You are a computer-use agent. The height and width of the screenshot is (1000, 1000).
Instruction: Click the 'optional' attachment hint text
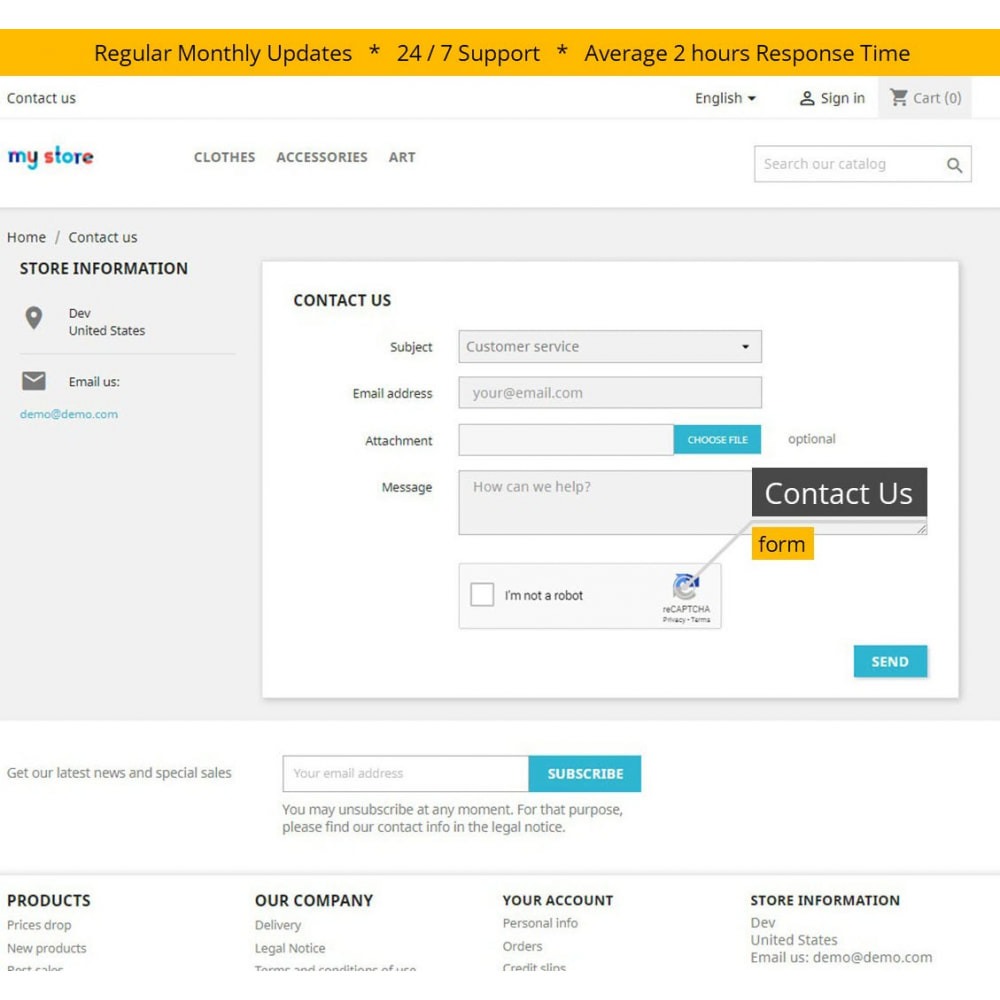click(811, 439)
